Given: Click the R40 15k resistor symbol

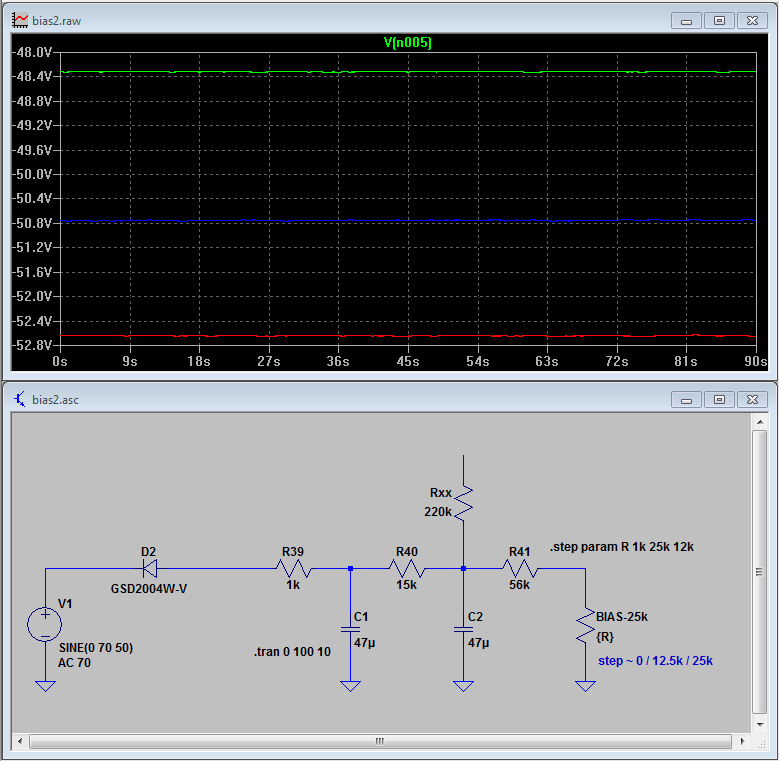Looking at the screenshot, I should pos(406,569).
